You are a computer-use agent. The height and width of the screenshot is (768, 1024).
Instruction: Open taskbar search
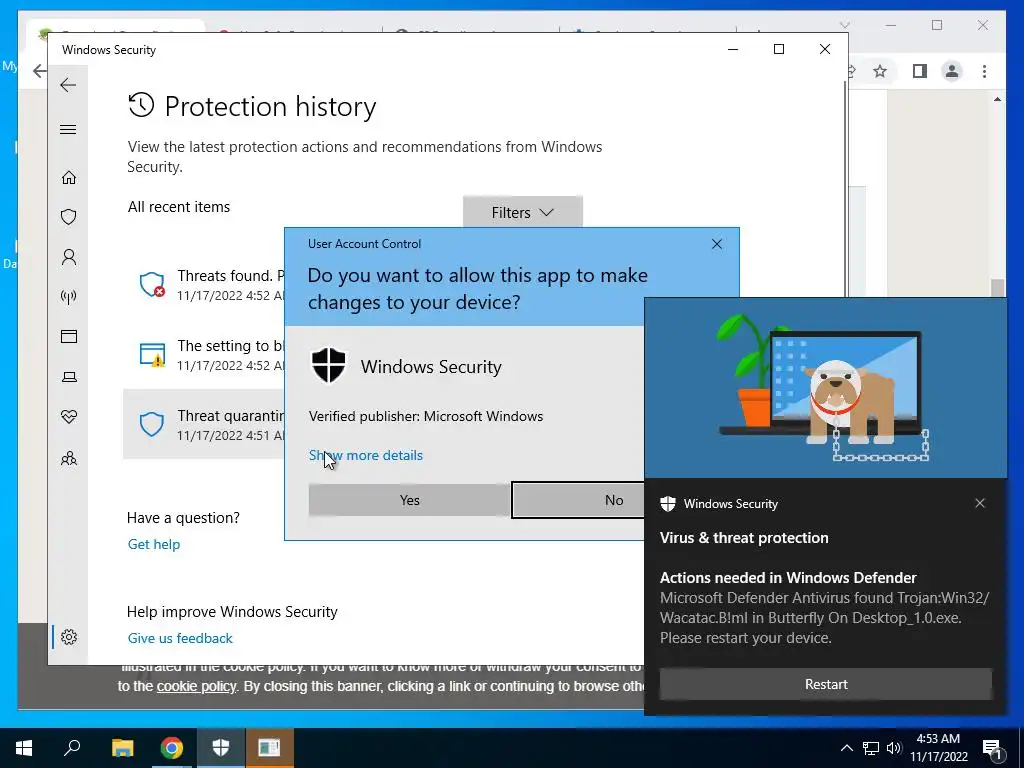(72, 748)
